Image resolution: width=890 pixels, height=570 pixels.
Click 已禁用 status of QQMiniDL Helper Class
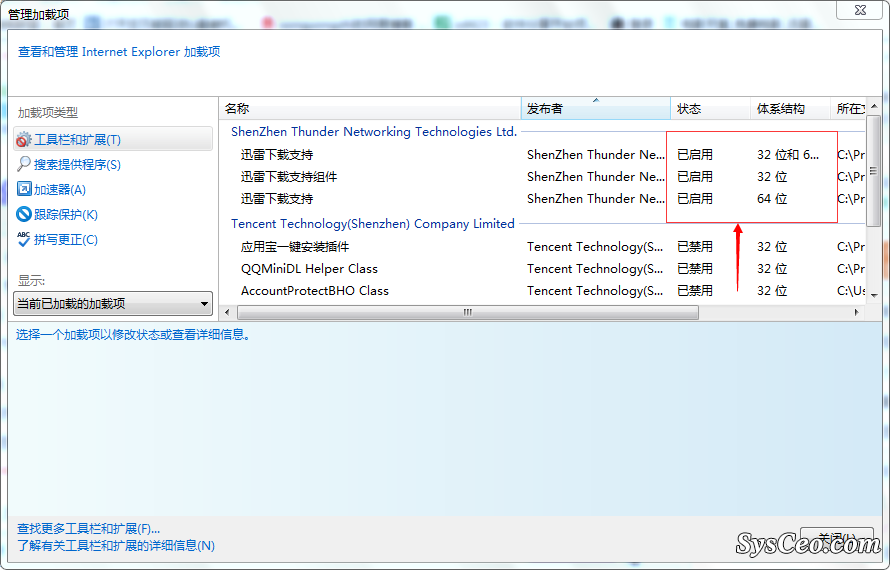(x=695, y=269)
